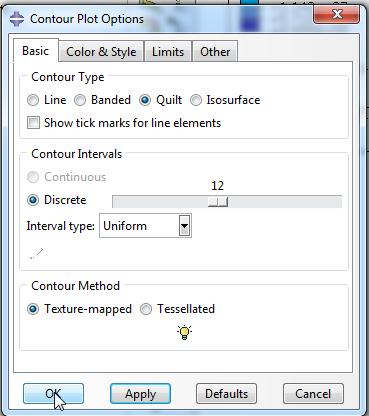Open the Color & Style tab
The image size is (369, 416).
(x=101, y=52)
